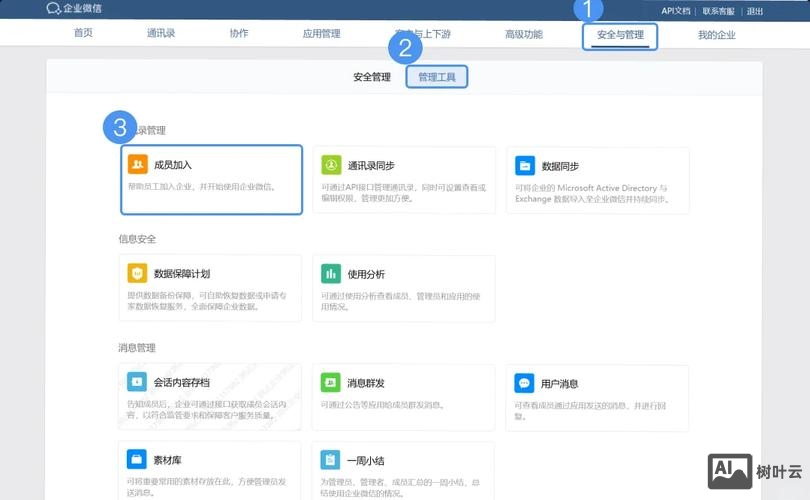Click the blue 数据同步 folder icon
810x500 pixels.
pos(525,166)
